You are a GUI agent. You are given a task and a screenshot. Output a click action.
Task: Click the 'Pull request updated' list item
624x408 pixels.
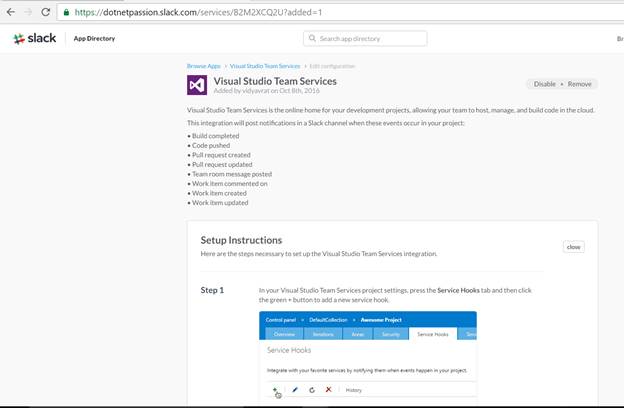pyautogui.click(x=222, y=164)
